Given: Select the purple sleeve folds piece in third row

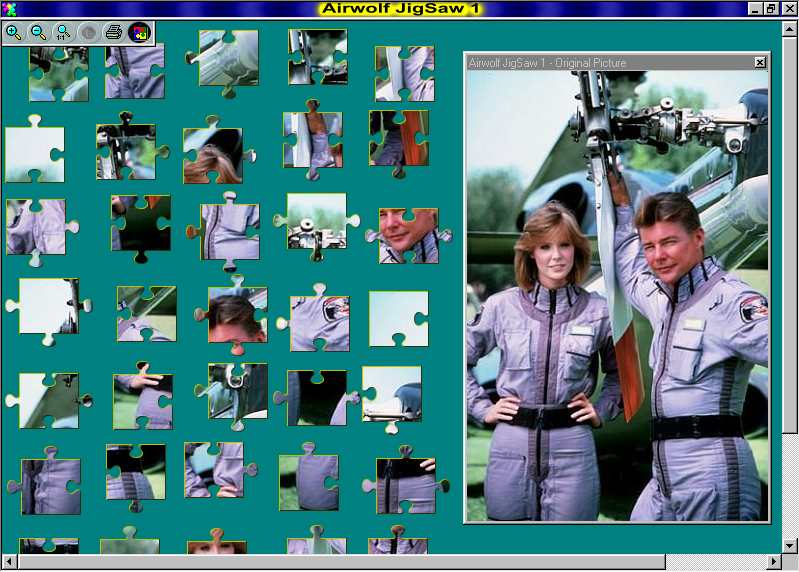Looking at the screenshot, I should tap(42, 231).
